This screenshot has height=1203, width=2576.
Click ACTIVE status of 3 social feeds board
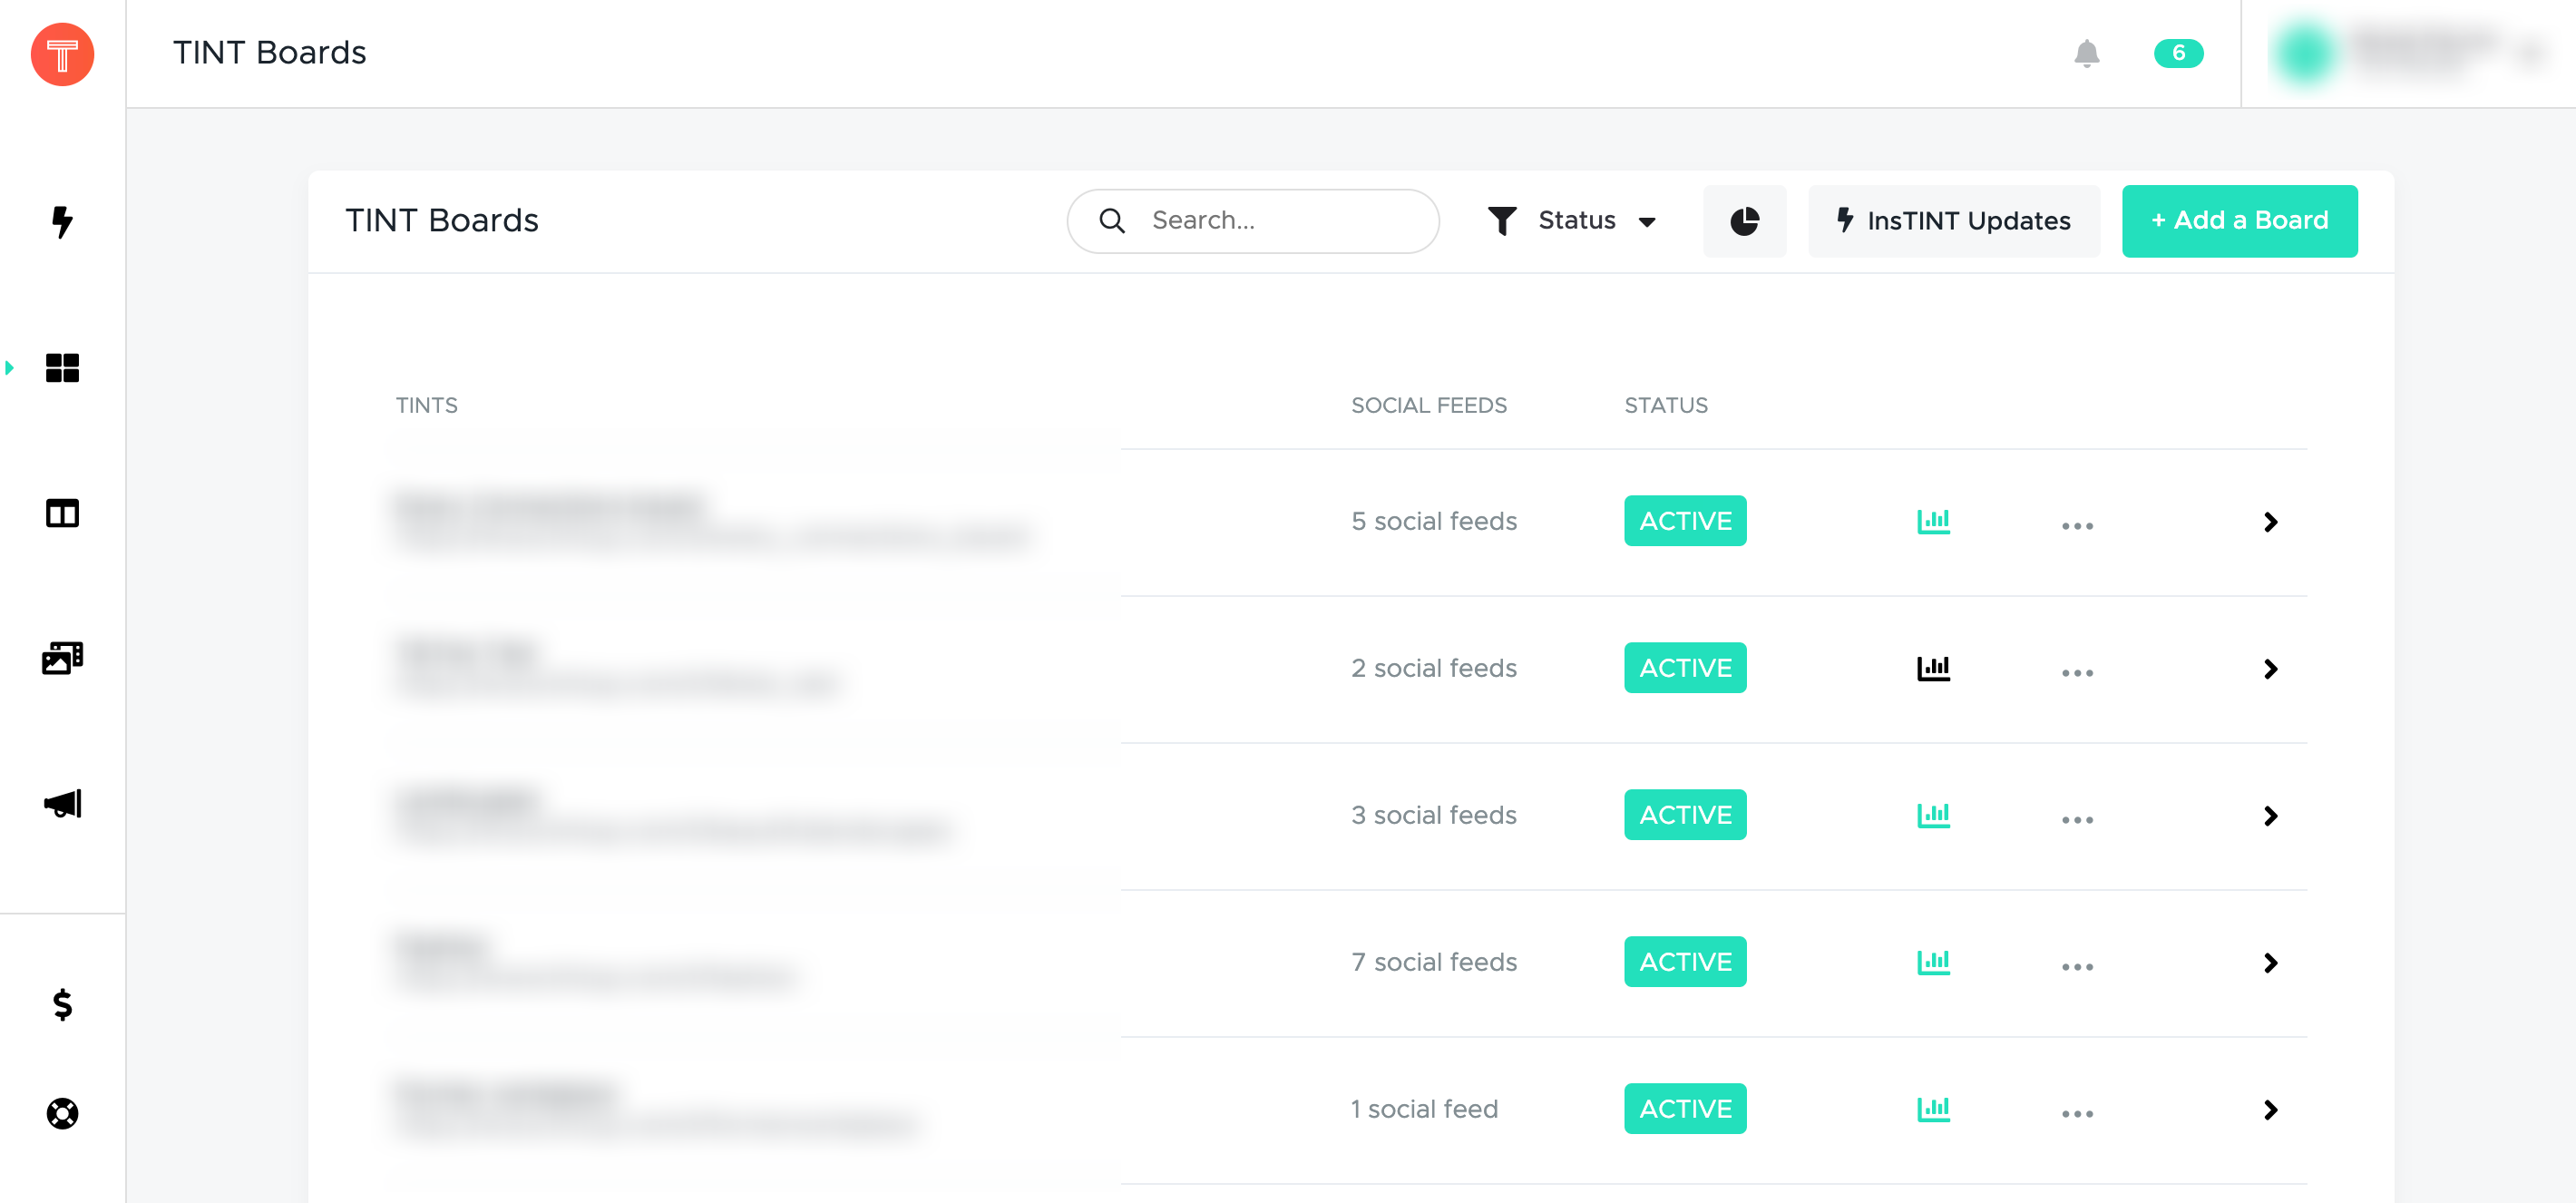(1685, 815)
